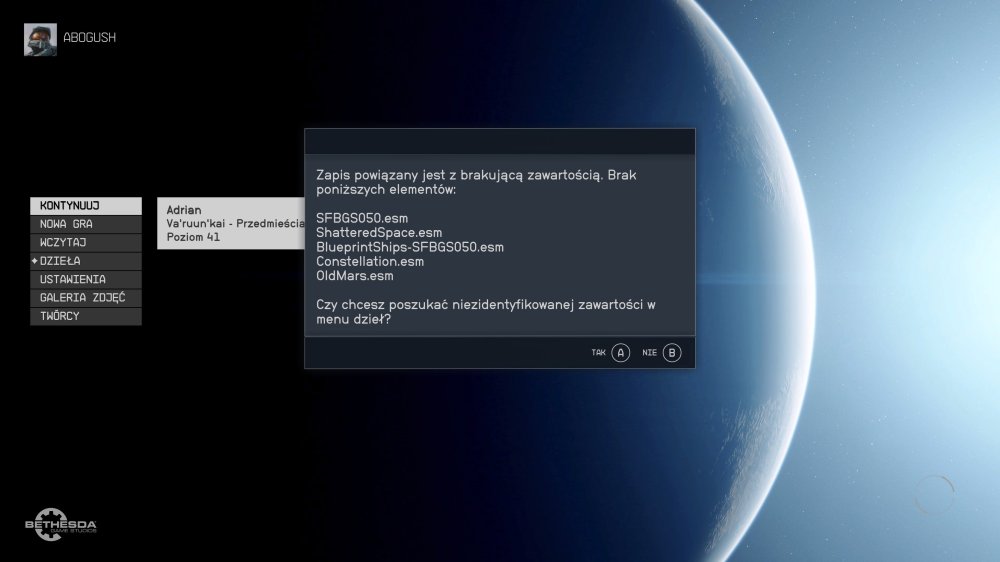Start a new game with NOWA GRA
Screen dimensions: 1000x562
click(85, 224)
